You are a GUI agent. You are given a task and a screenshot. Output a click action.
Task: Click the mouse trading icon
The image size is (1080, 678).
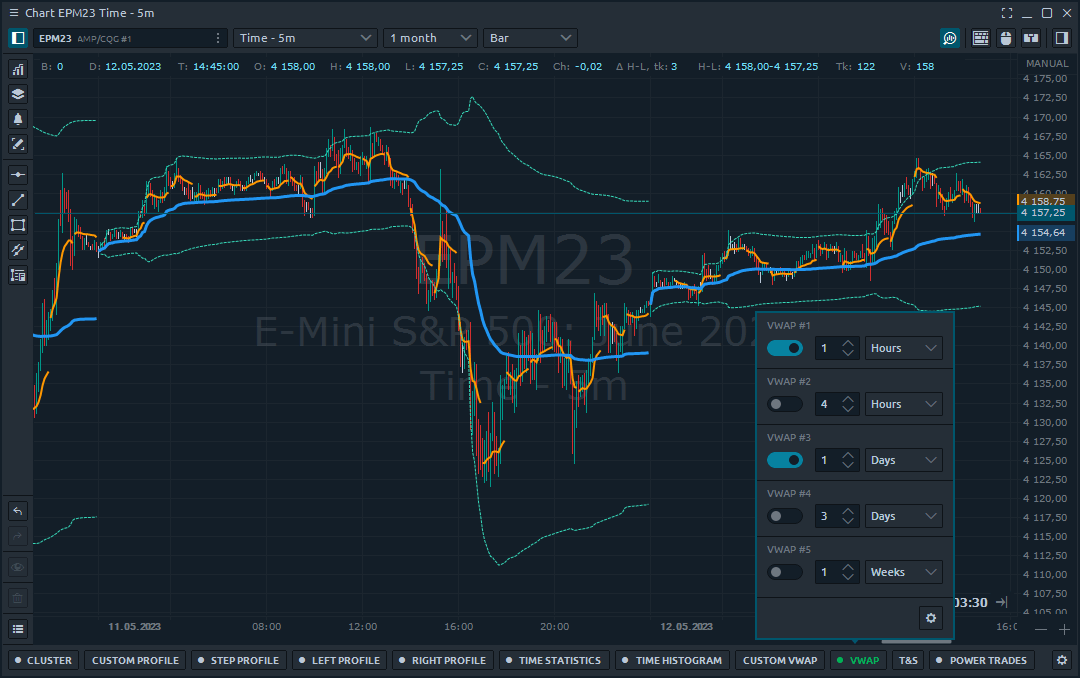click(x=1006, y=38)
